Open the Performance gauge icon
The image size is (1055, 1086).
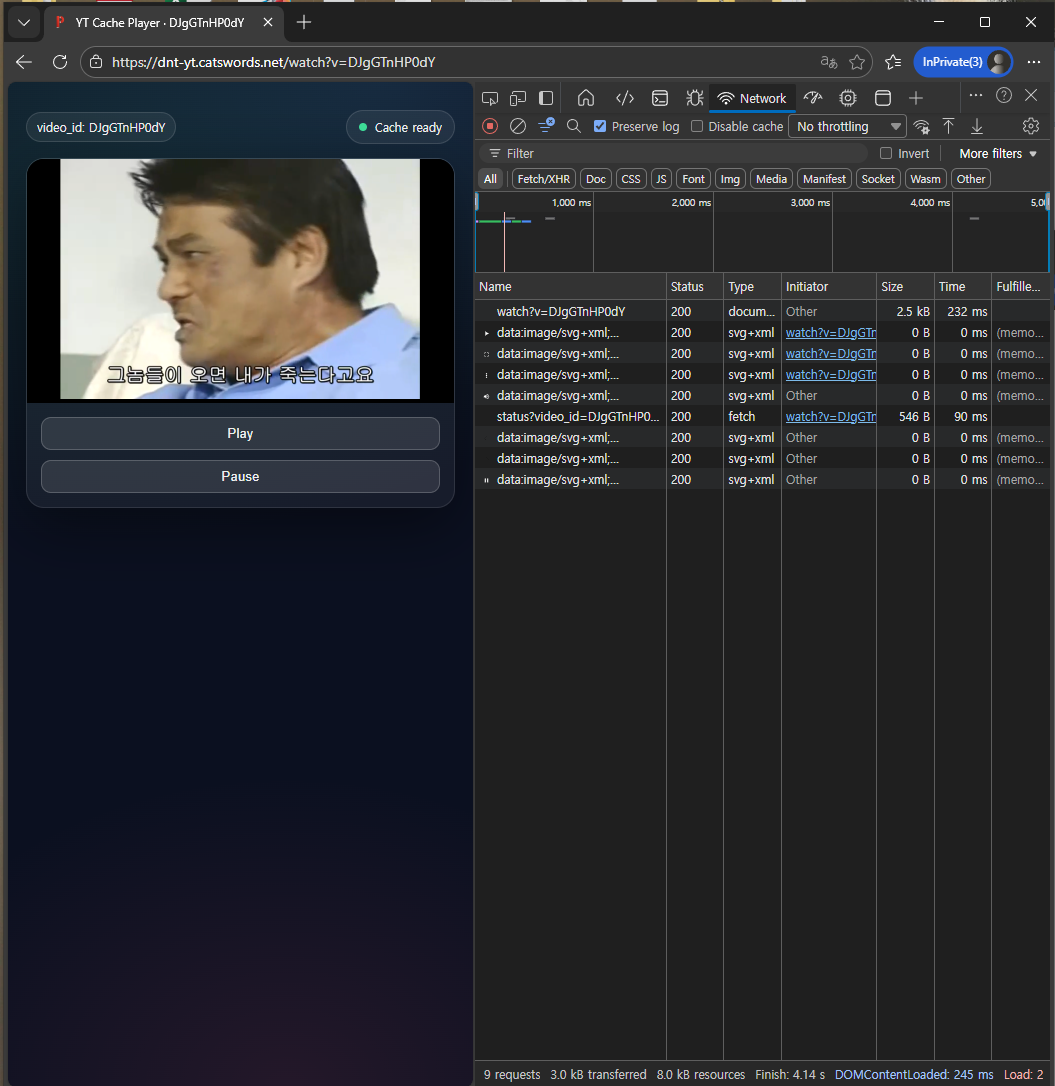tap(813, 98)
